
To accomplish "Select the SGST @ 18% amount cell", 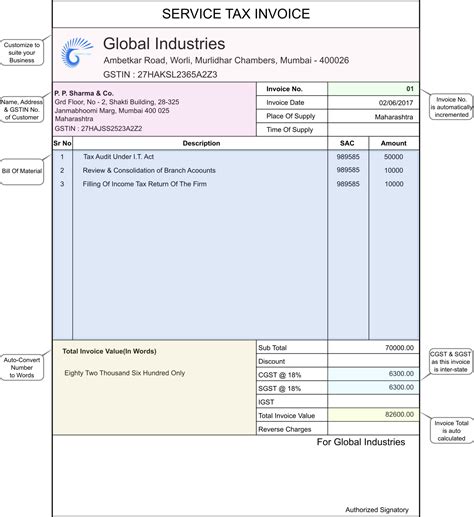I will [373, 388].
